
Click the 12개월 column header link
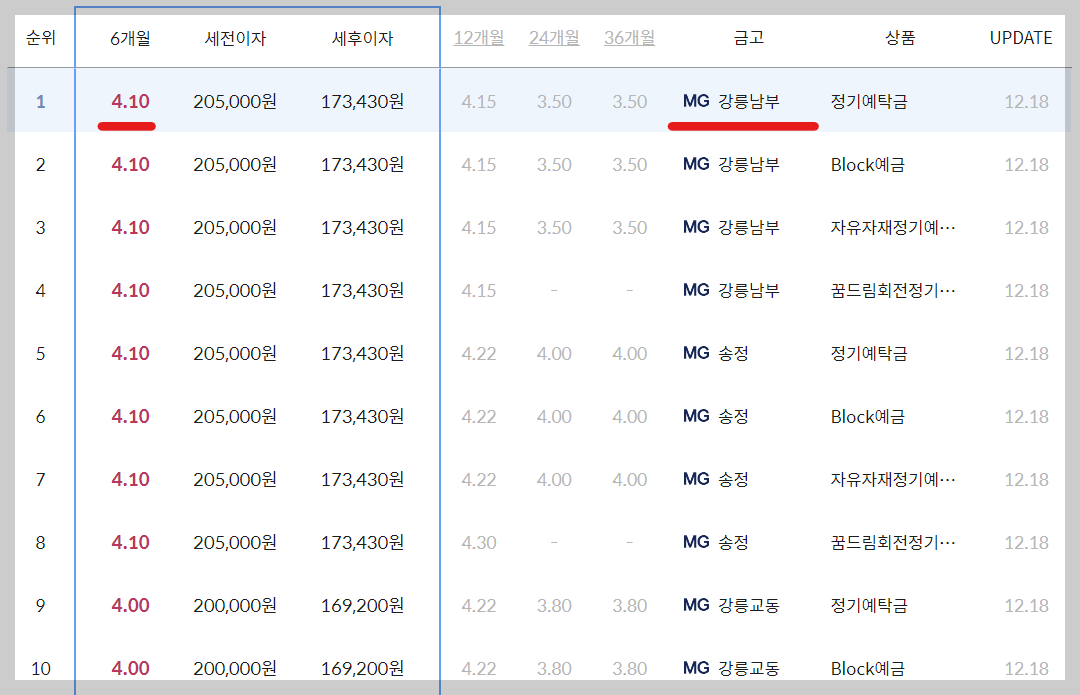(x=479, y=38)
